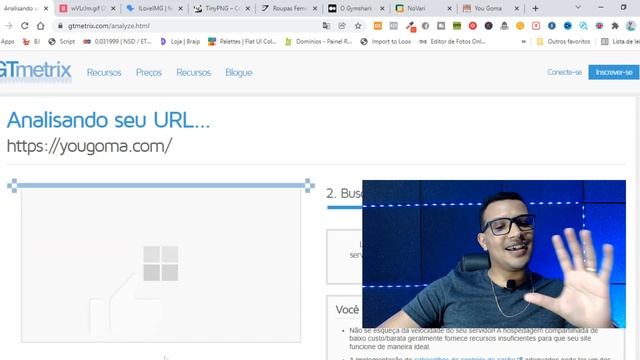Click the Conecte-se login link
The width and height of the screenshot is (640, 360).
[564, 72]
